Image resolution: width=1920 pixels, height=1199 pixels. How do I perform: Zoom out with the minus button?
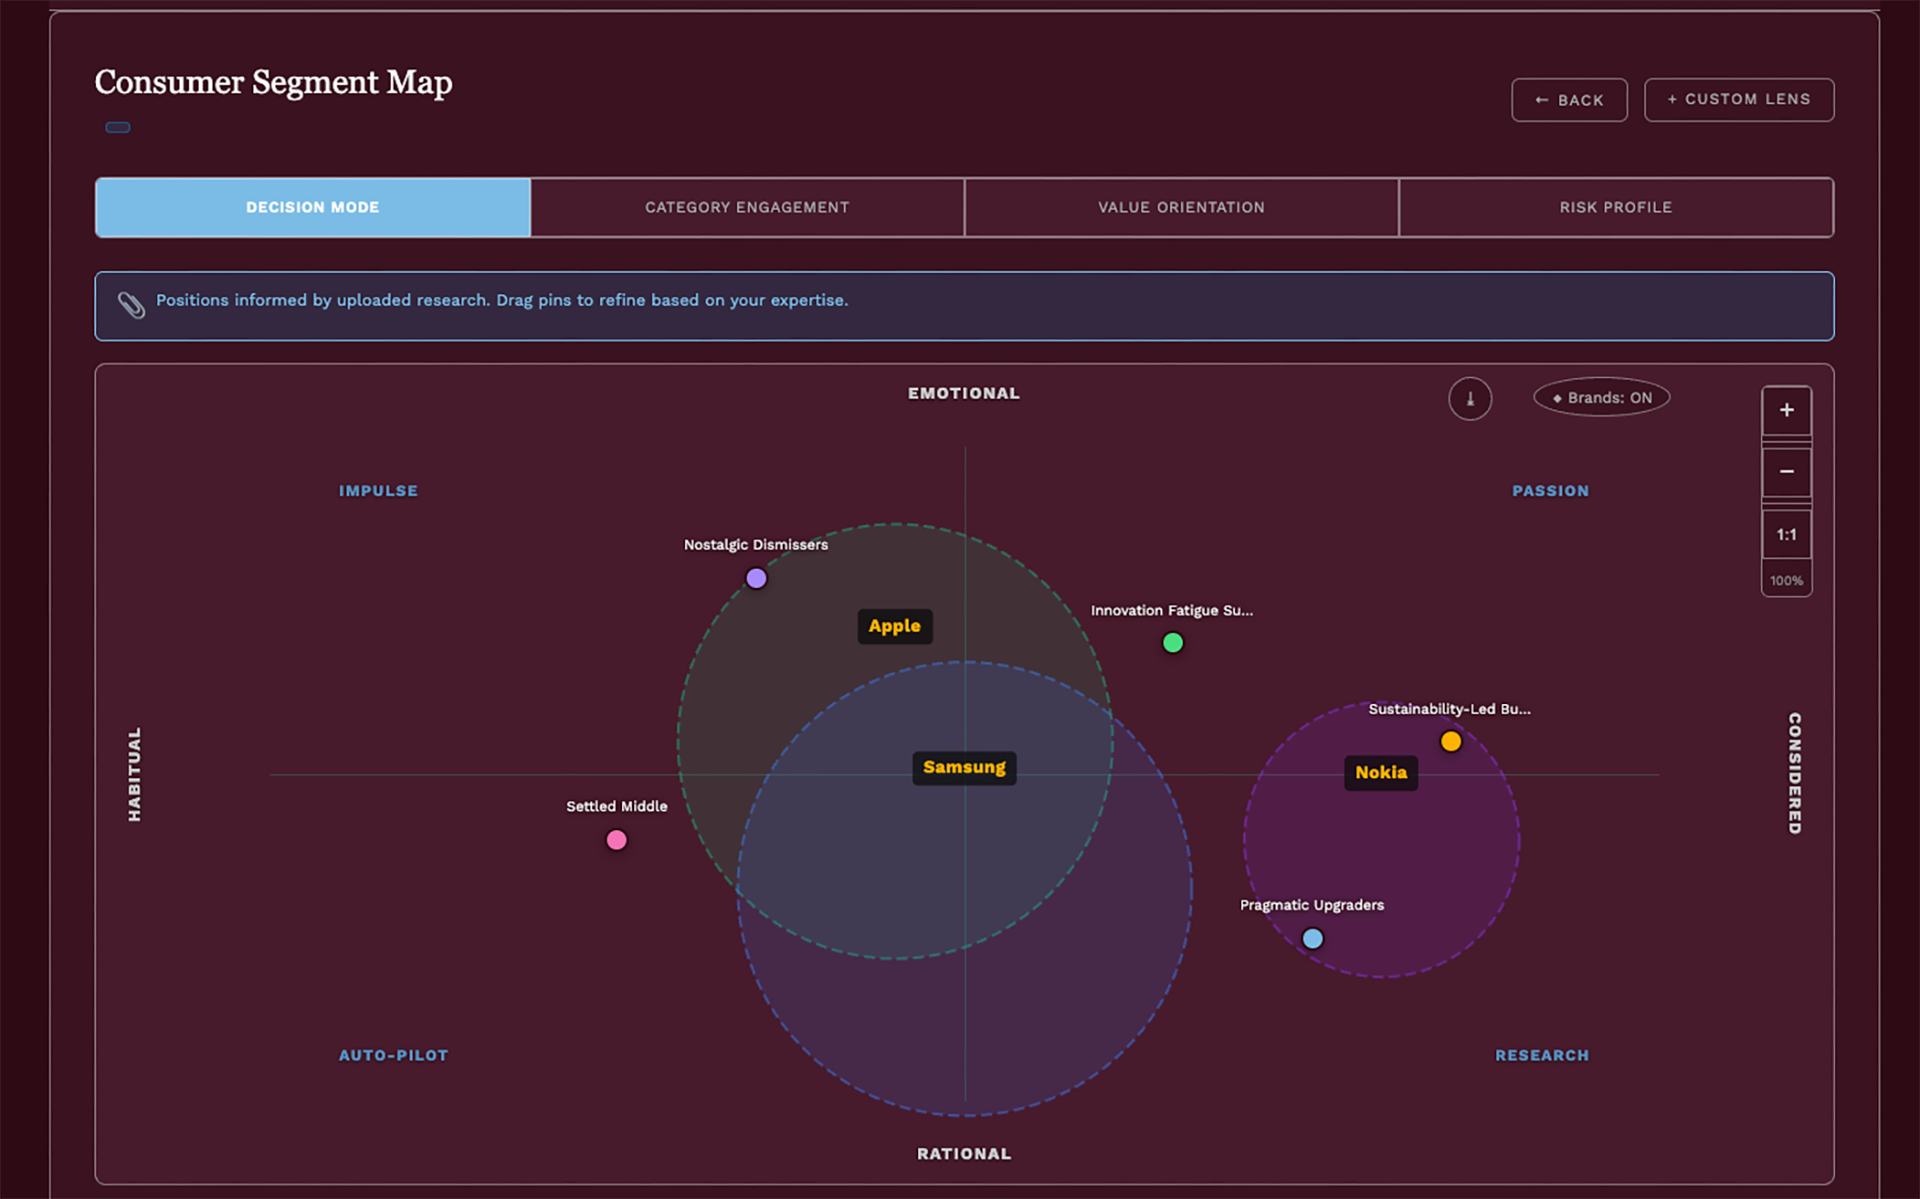pyautogui.click(x=1786, y=471)
